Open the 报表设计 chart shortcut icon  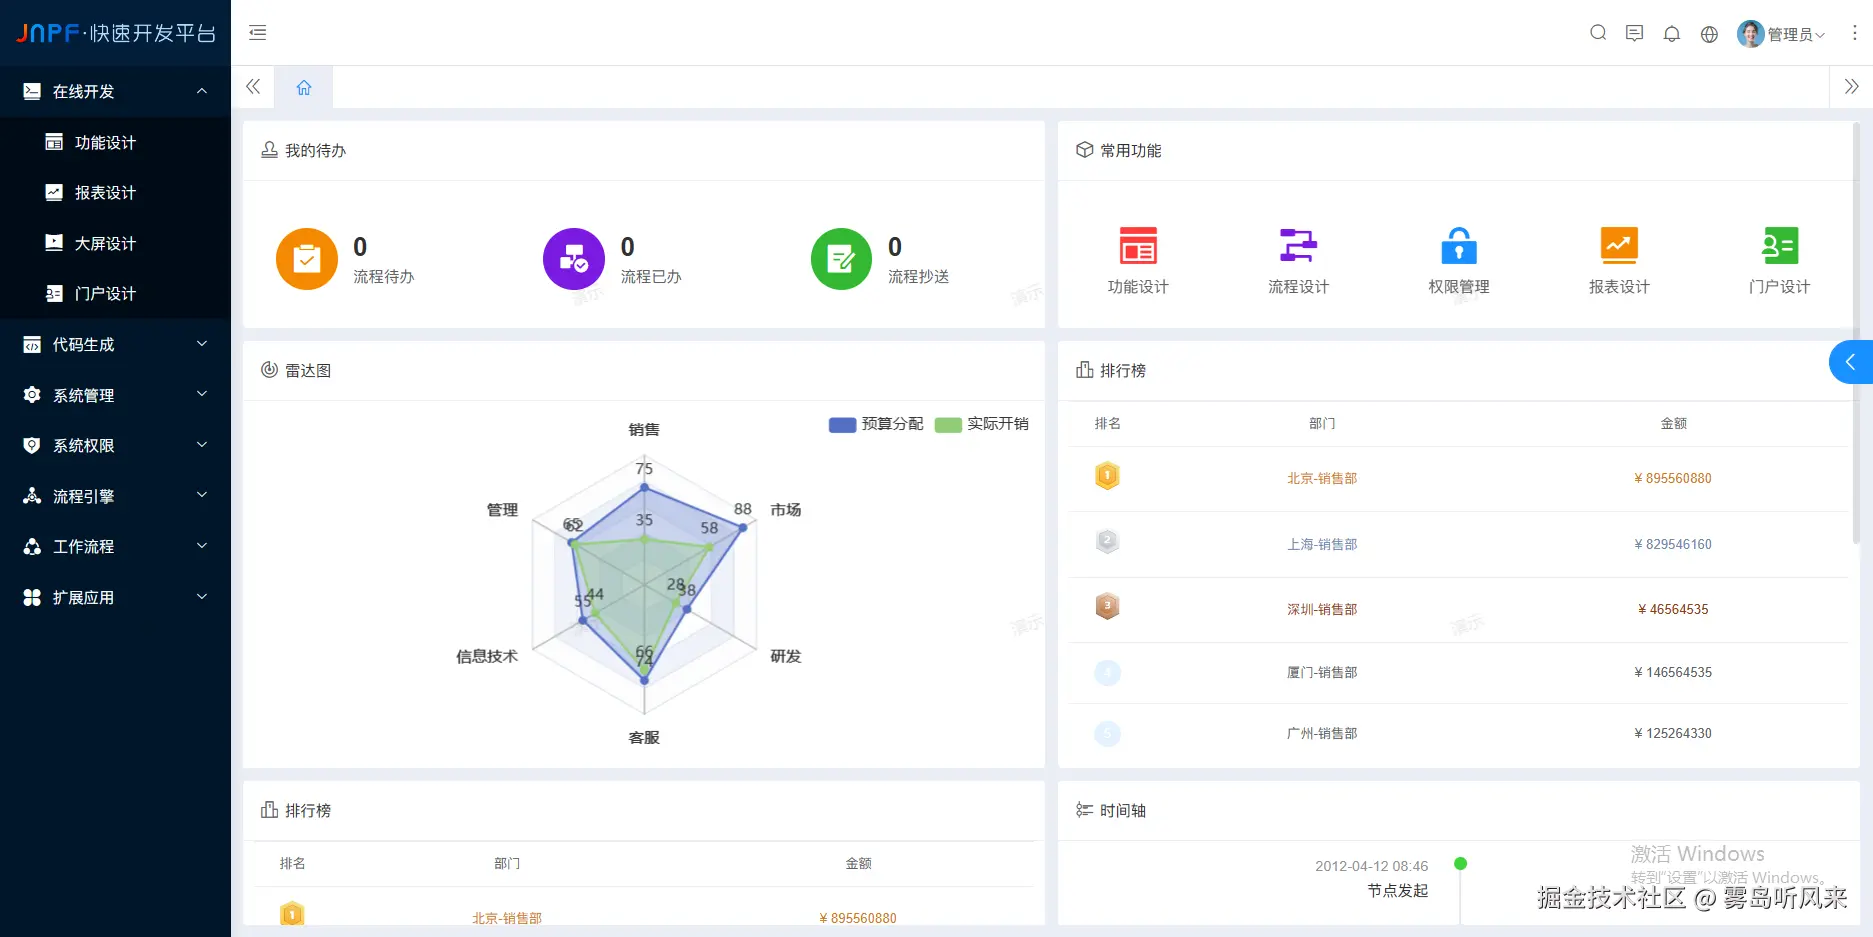1619,245
